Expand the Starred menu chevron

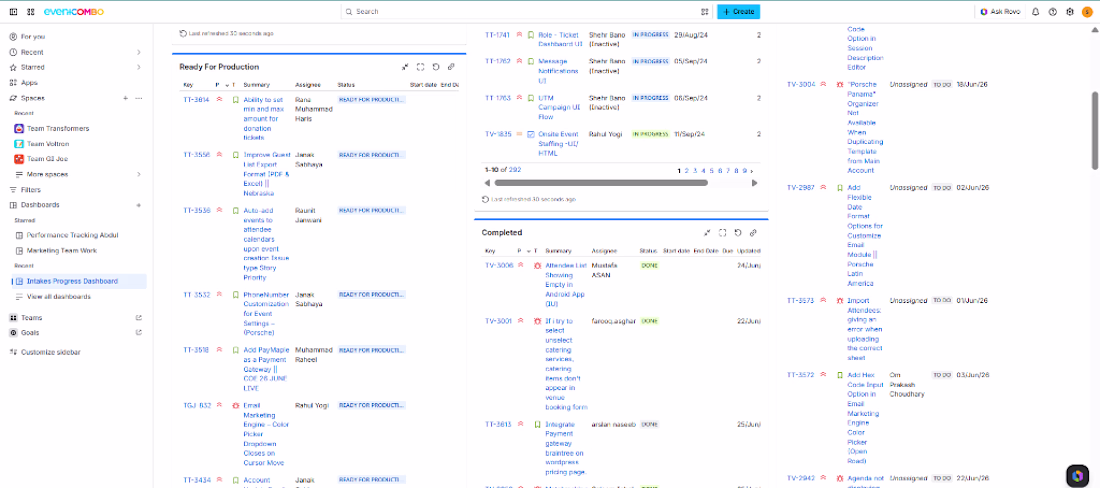pyautogui.click(x=138, y=67)
